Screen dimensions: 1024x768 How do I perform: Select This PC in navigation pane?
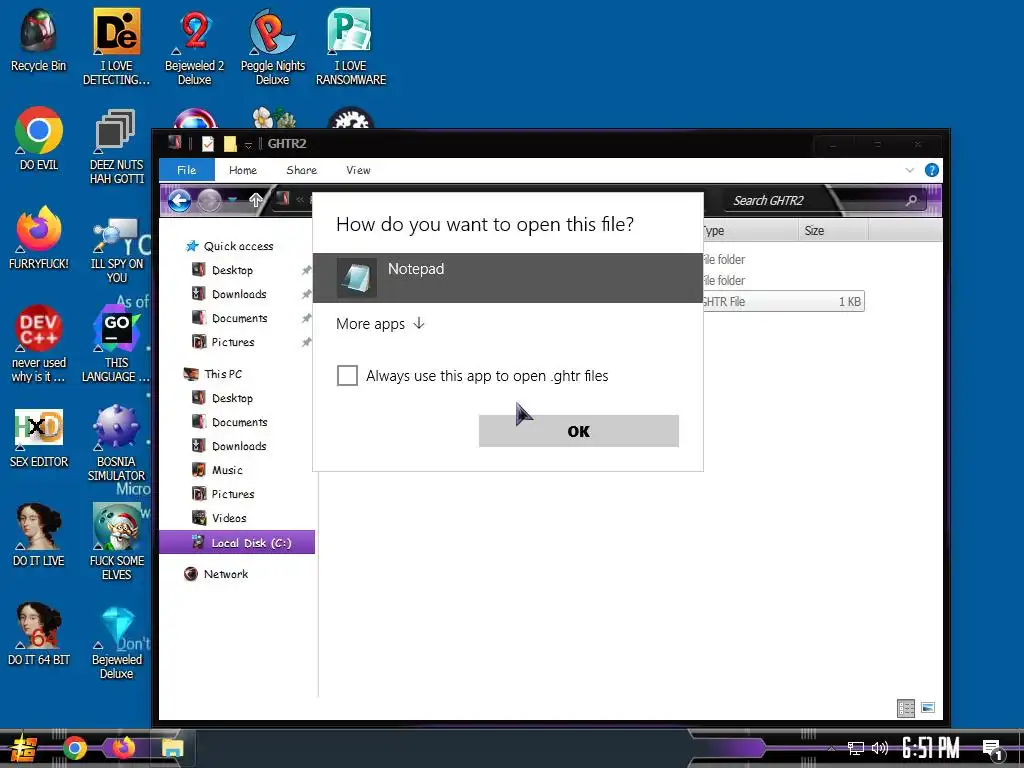223,374
